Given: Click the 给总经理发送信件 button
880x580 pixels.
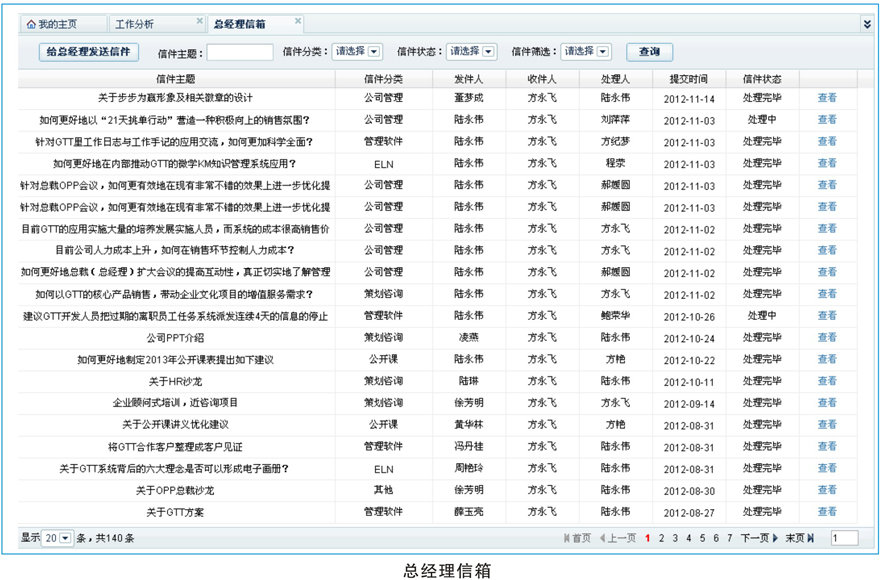Looking at the screenshot, I should tap(89, 52).
